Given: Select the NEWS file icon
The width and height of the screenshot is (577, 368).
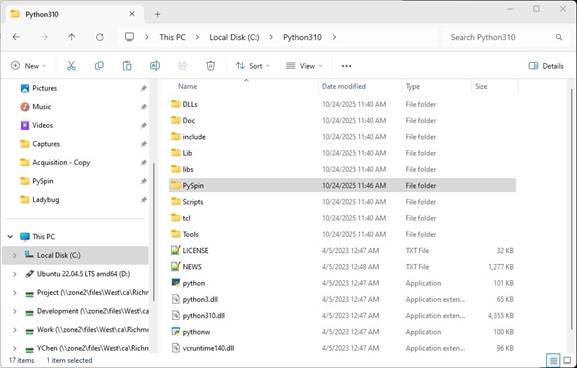Looking at the screenshot, I should click(176, 266).
